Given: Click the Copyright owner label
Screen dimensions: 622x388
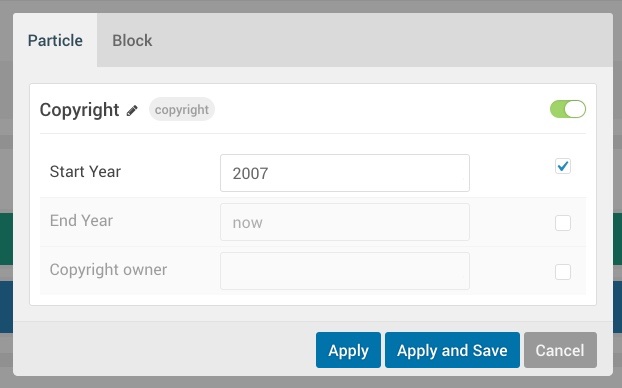Looking at the screenshot, I should coord(108,270).
